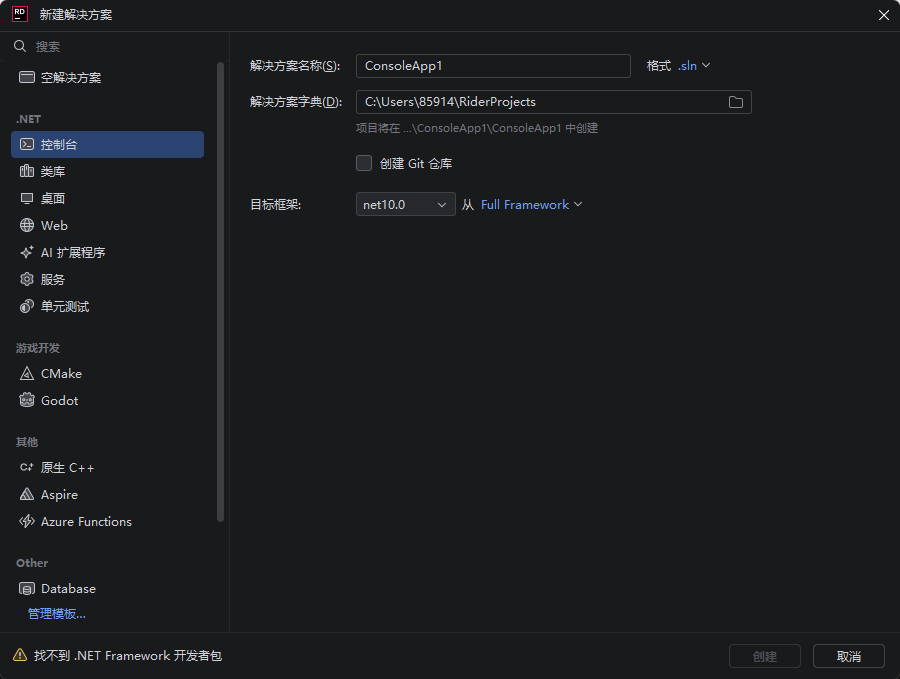Select the Godot template row
The width and height of the screenshot is (900, 679).
(107, 400)
